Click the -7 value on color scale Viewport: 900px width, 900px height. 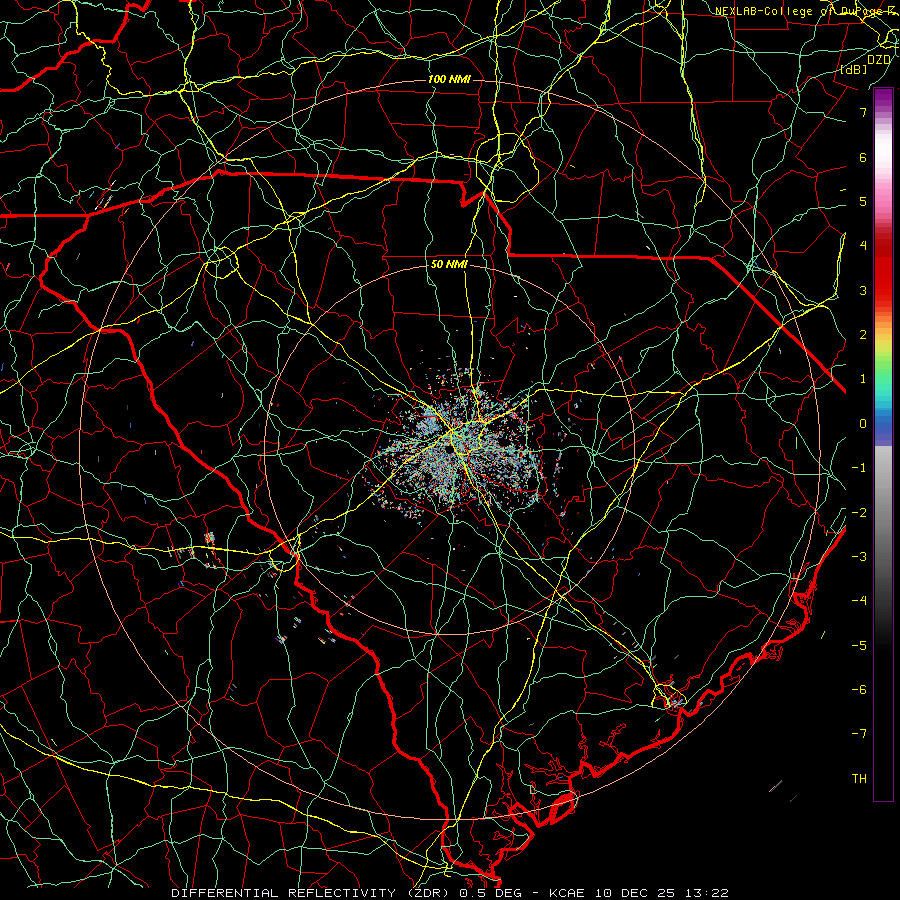[859, 734]
